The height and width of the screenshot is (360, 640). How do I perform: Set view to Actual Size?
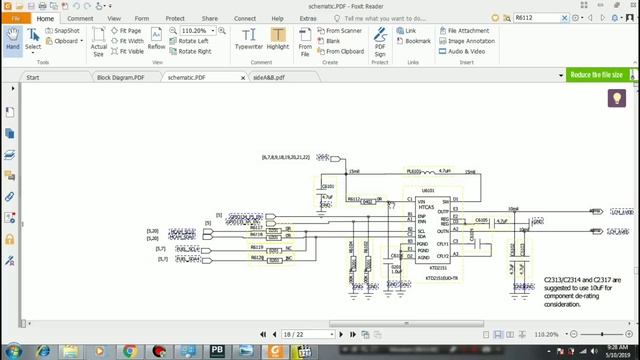coord(98,42)
